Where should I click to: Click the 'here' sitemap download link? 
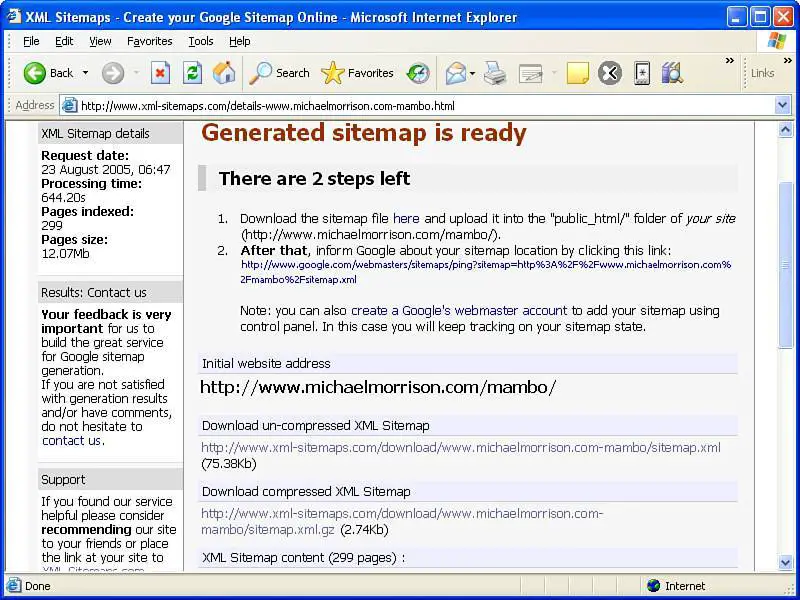point(406,219)
